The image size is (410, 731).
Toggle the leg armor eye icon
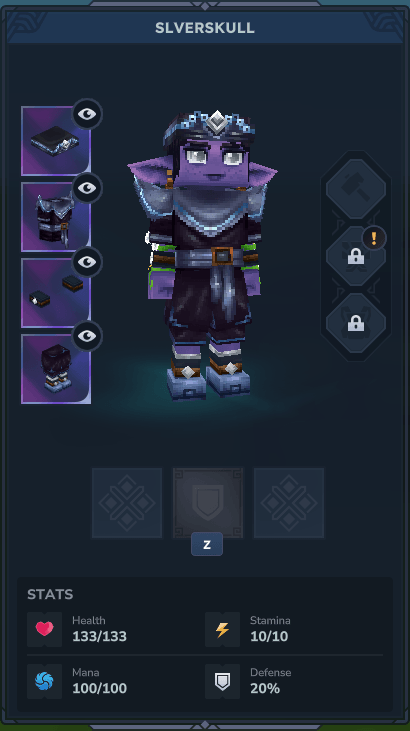(x=87, y=336)
